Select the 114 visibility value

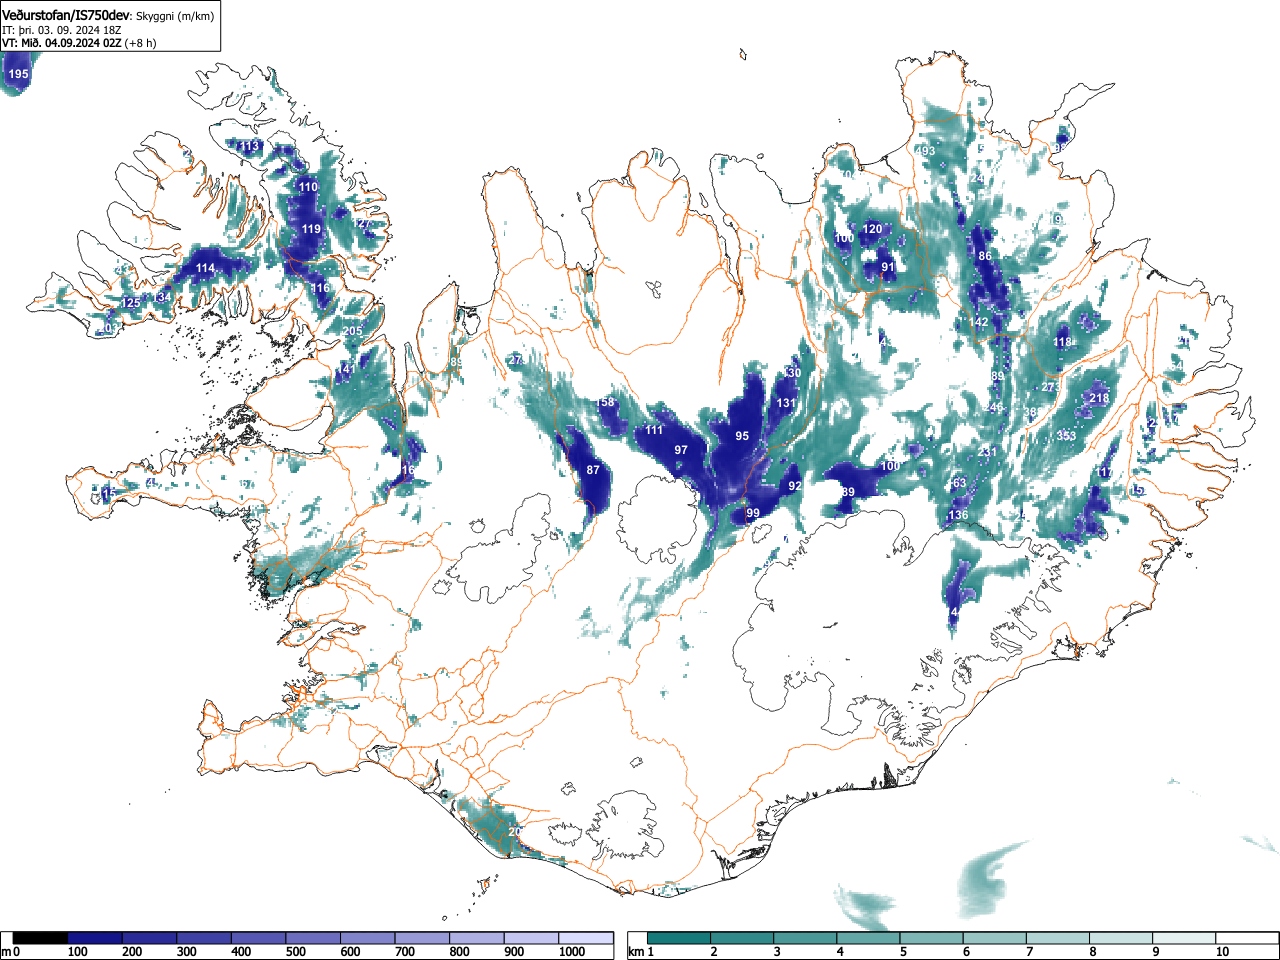click(x=205, y=268)
